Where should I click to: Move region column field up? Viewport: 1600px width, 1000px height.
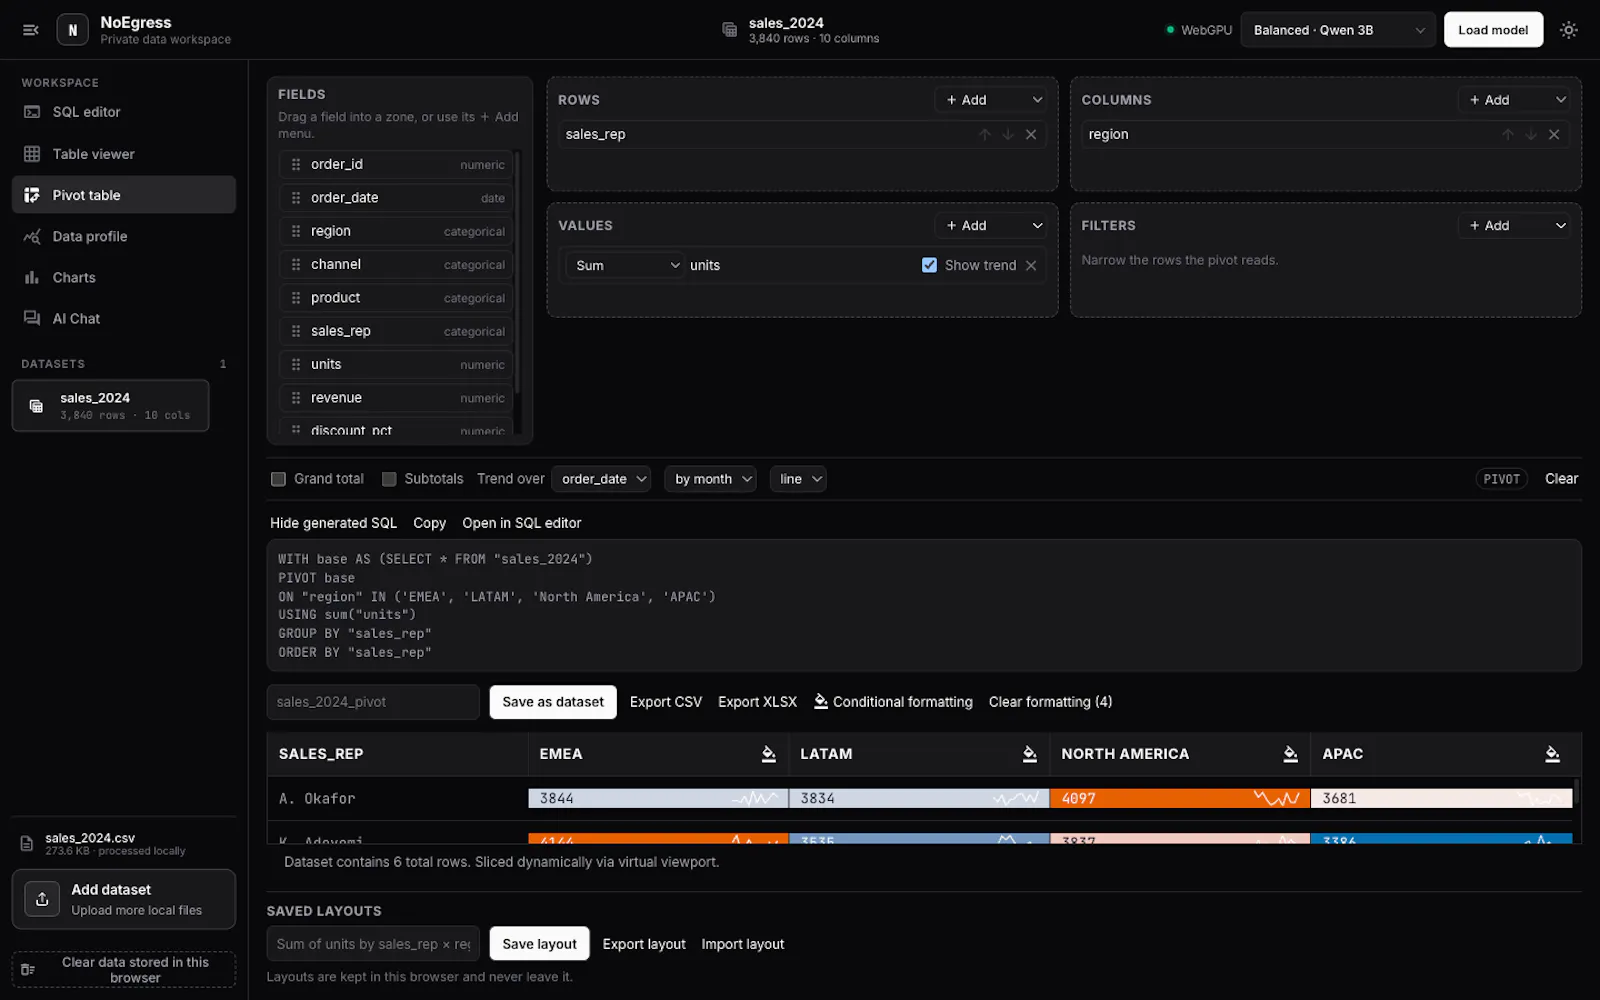coord(1508,134)
